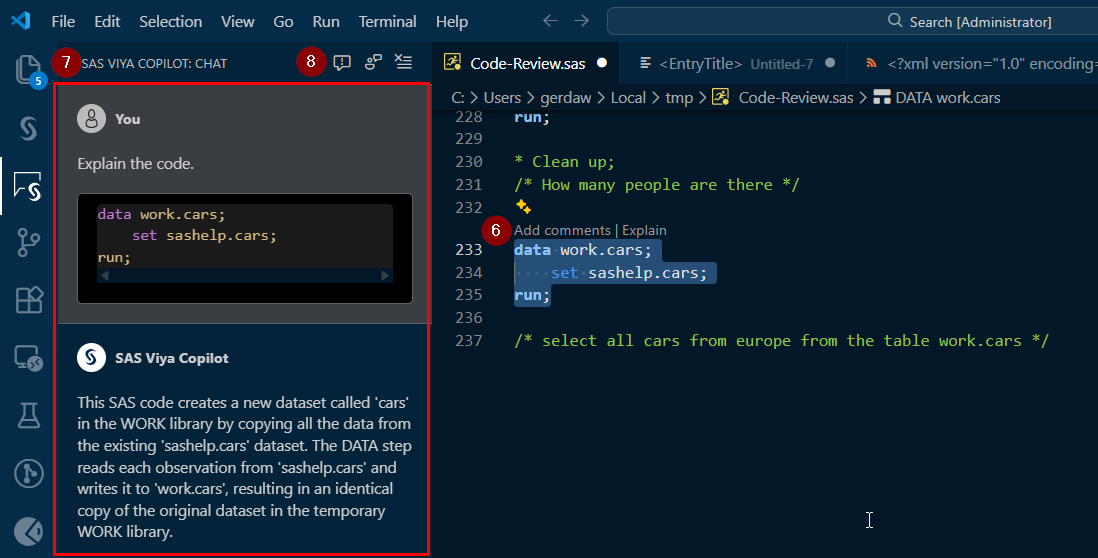Click the 'How many people are there' comment
Image resolution: width=1098 pixels, height=558 pixels.
(657, 185)
